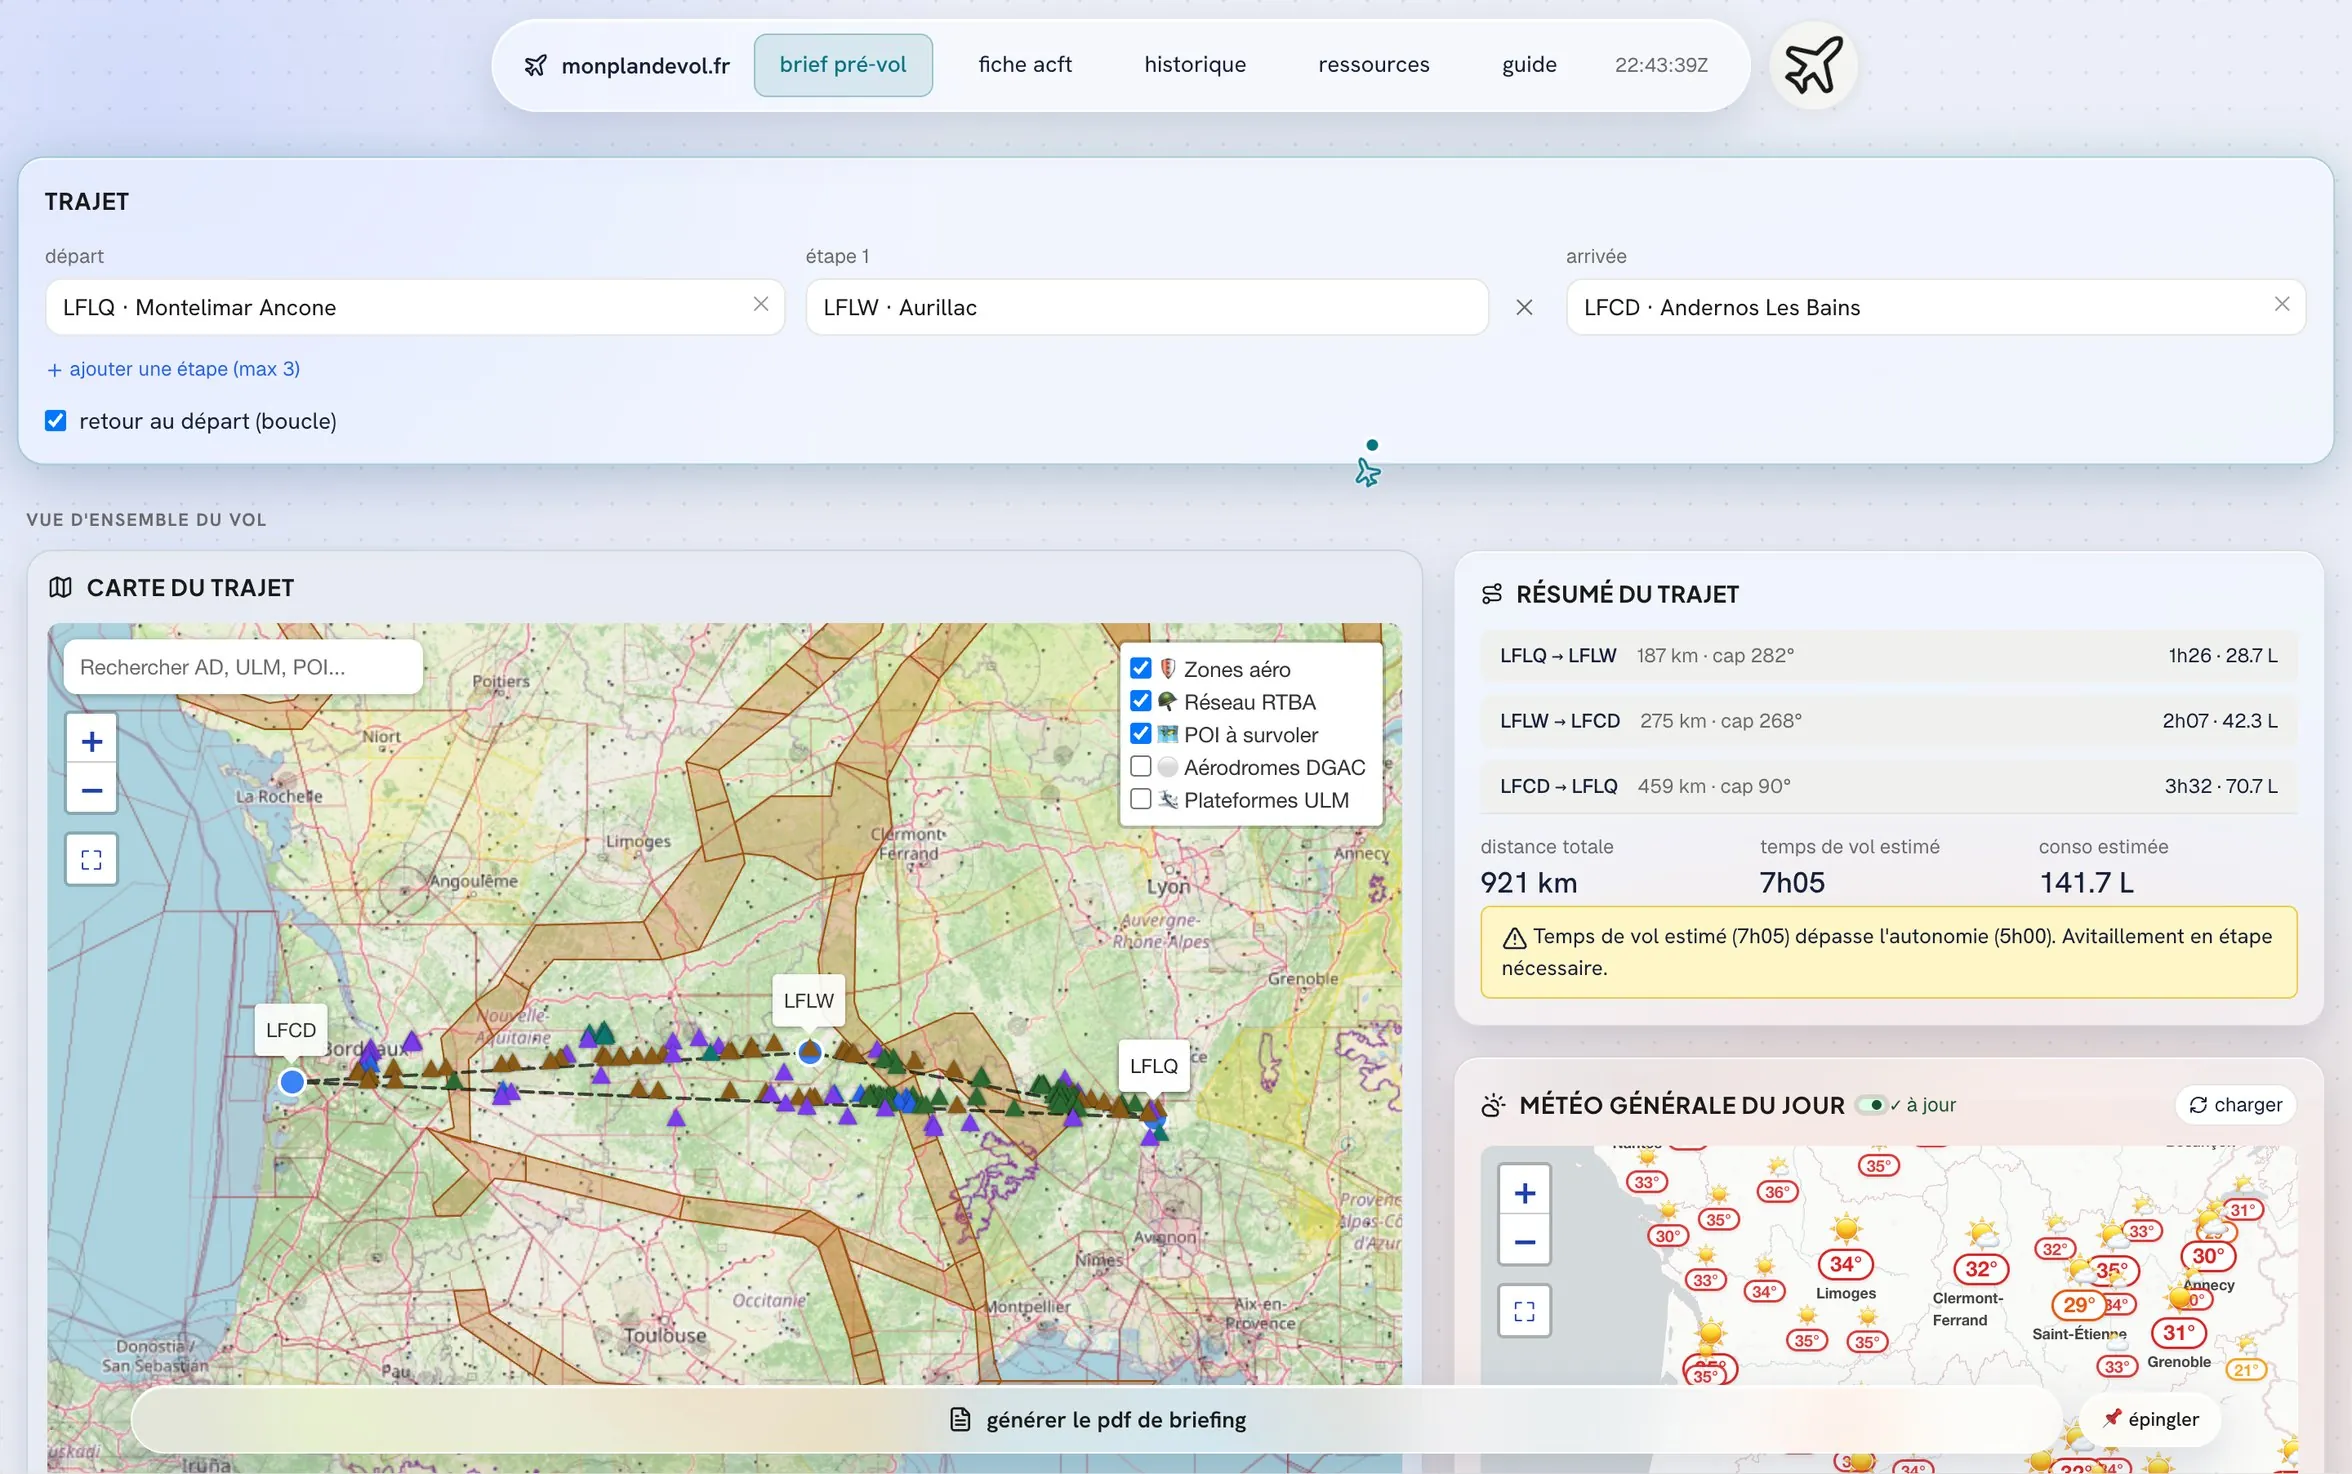
Task: Toggle fullscreen on the route map
Action: [91, 860]
